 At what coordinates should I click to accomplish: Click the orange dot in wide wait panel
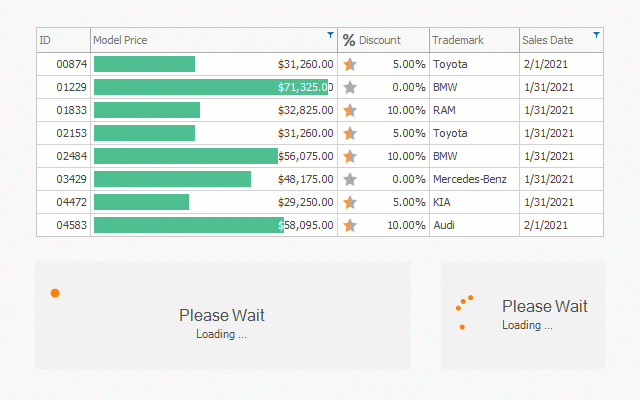pyautogui.click(x=55, y=293)
